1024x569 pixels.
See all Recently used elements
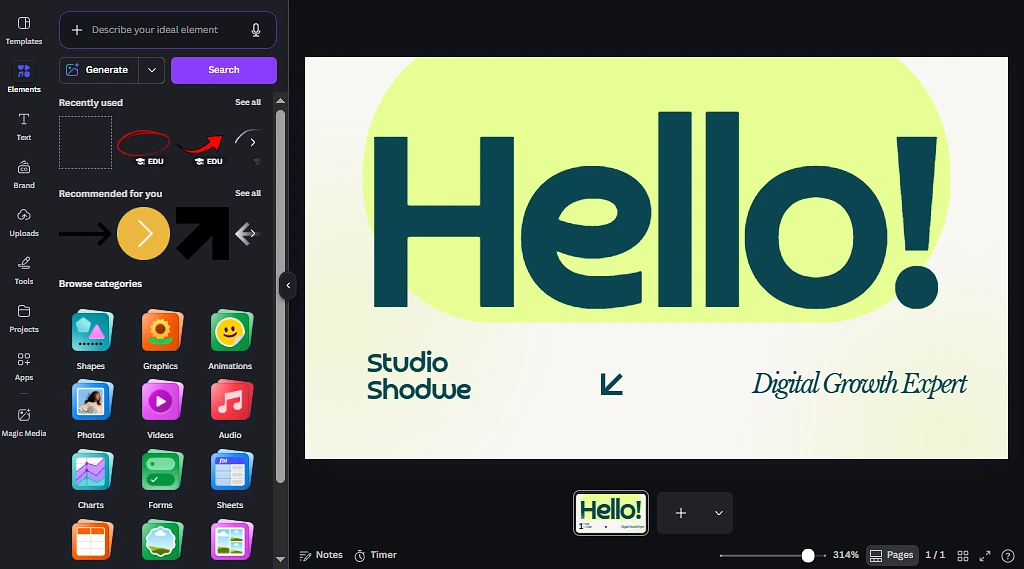(x=248, y=102)
